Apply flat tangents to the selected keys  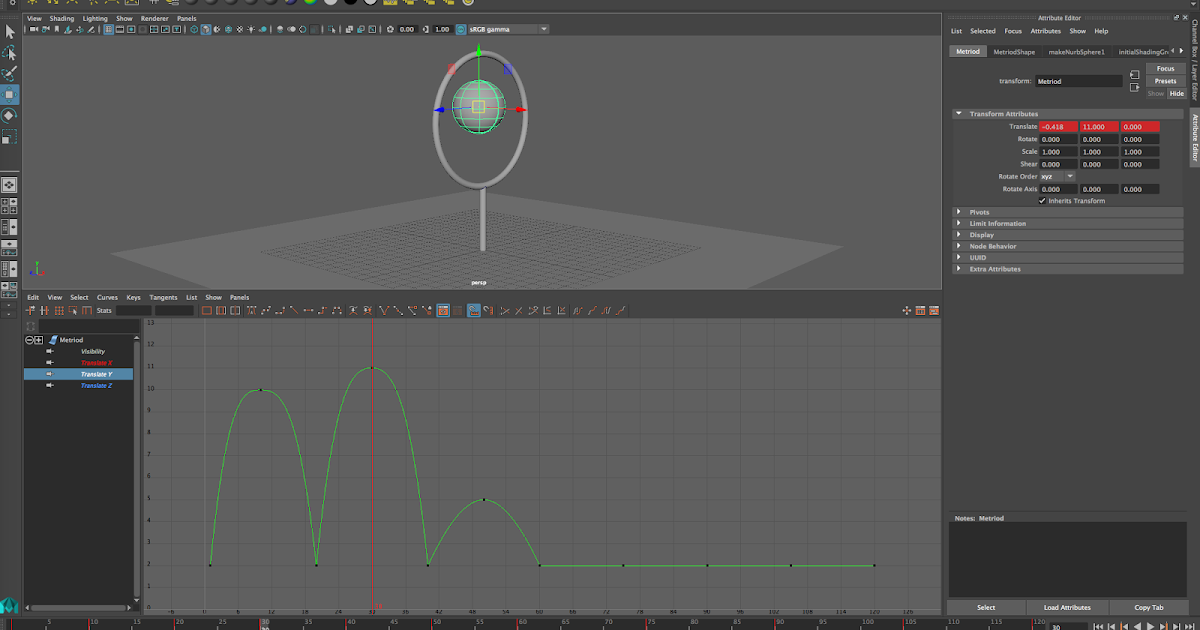coord(307,310)
